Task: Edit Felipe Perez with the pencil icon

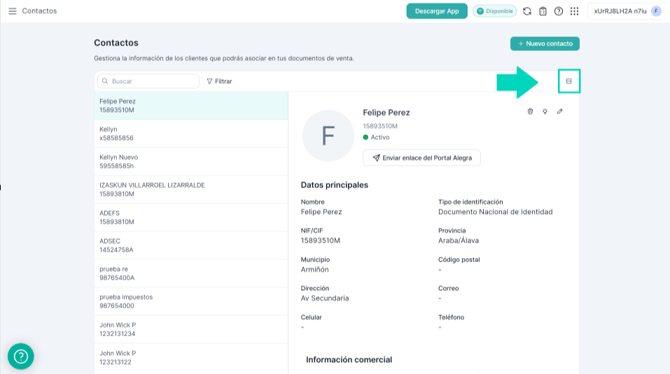Action: (x=560, y=112)
